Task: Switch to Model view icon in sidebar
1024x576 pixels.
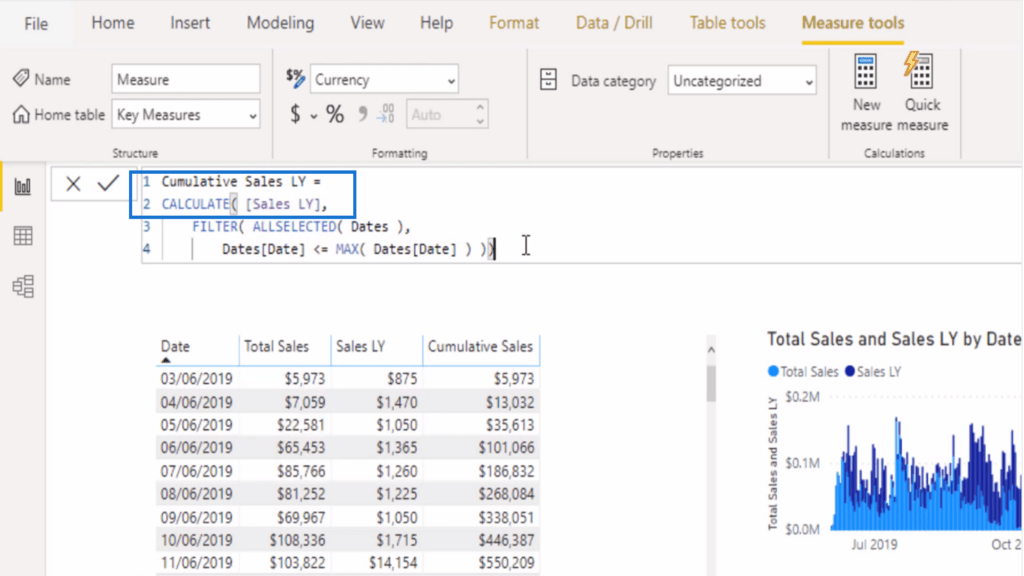Action: [23, 286]
